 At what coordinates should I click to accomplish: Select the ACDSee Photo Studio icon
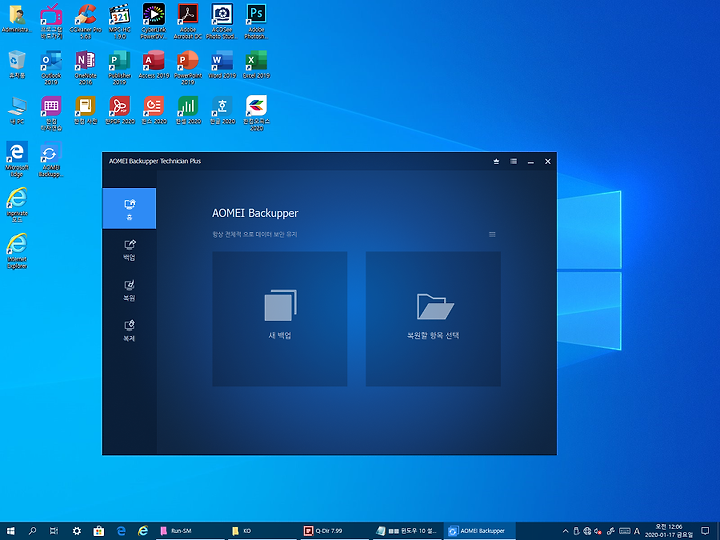click(222, 21)
